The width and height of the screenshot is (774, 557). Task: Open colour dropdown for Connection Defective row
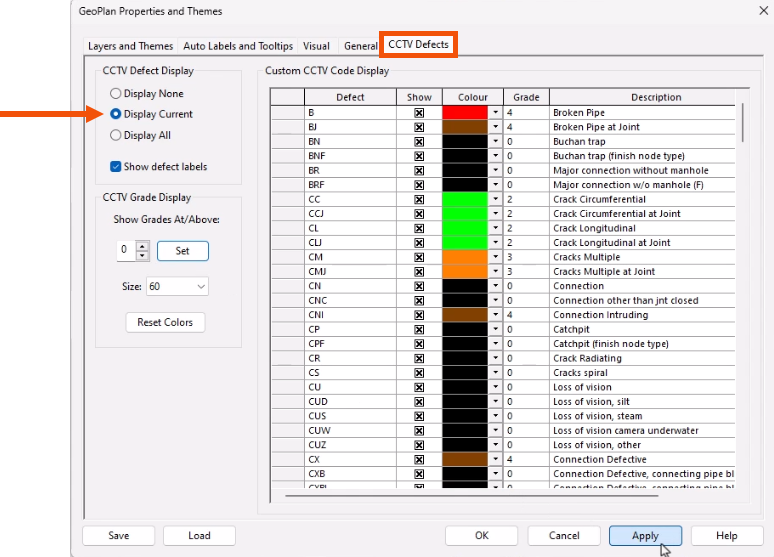(x=496, y=459)
